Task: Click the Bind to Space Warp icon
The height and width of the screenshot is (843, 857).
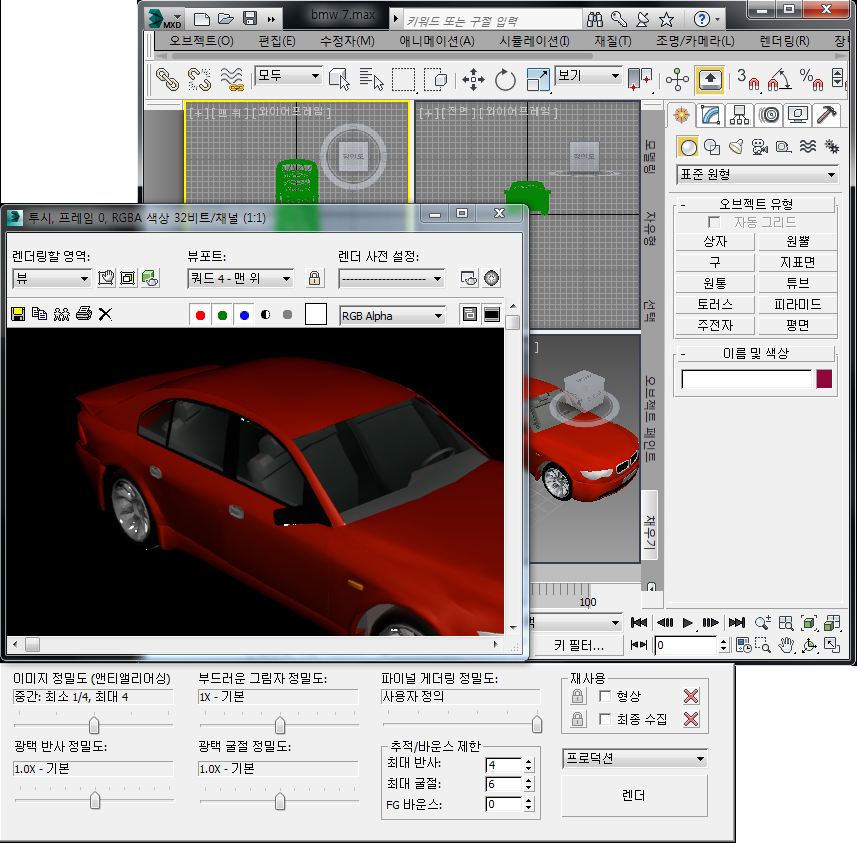Action: tap(232, 79)
